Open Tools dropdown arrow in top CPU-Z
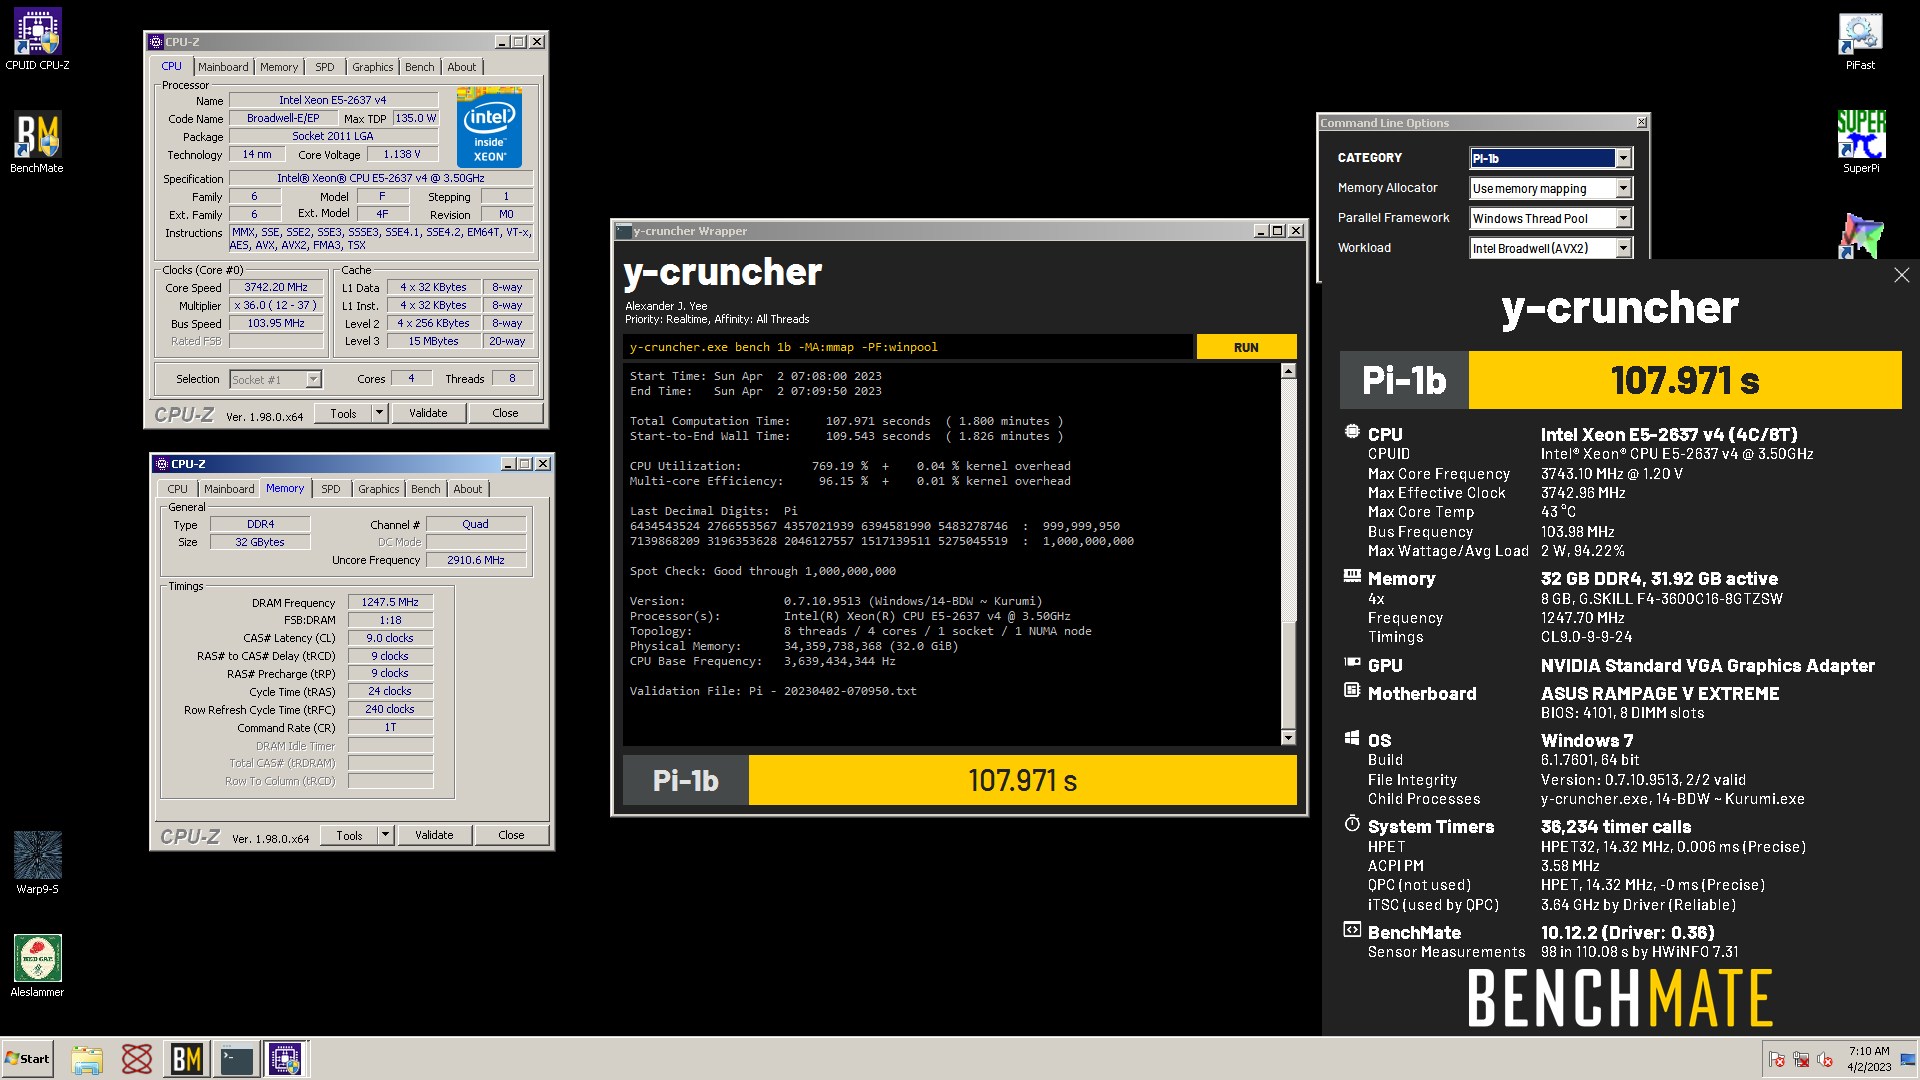The height and width of the screenshot is (1080, 1920). point(379,413)
